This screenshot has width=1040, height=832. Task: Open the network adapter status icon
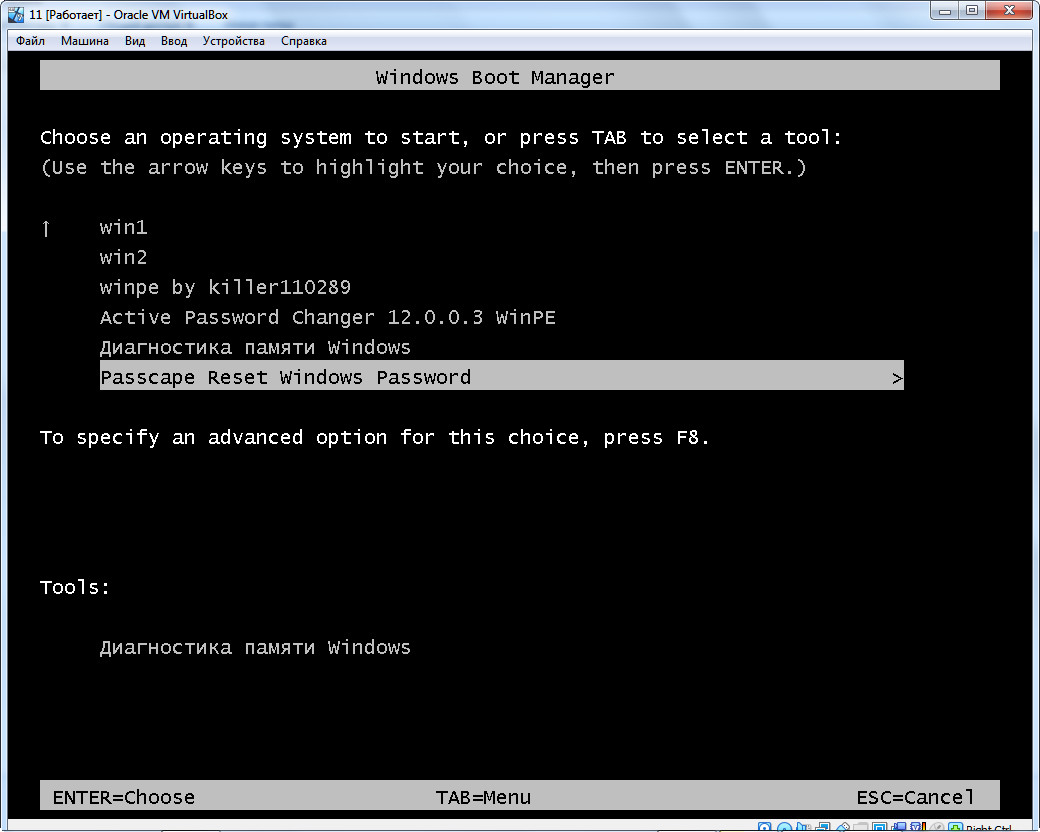tap(823, 828)
